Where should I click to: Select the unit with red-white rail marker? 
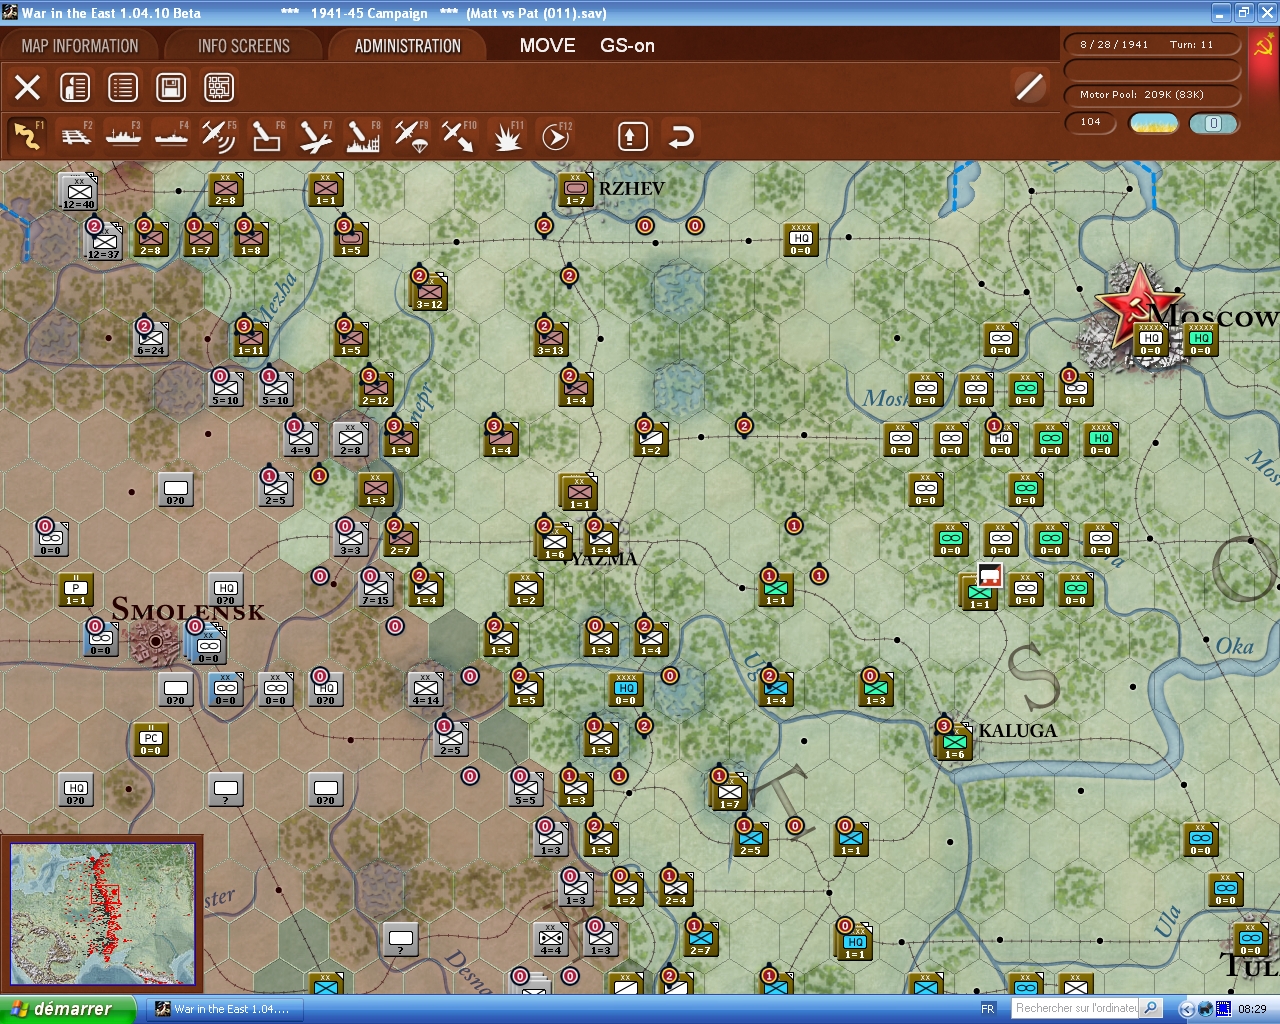pyautogui.click(x=979, y=592)
